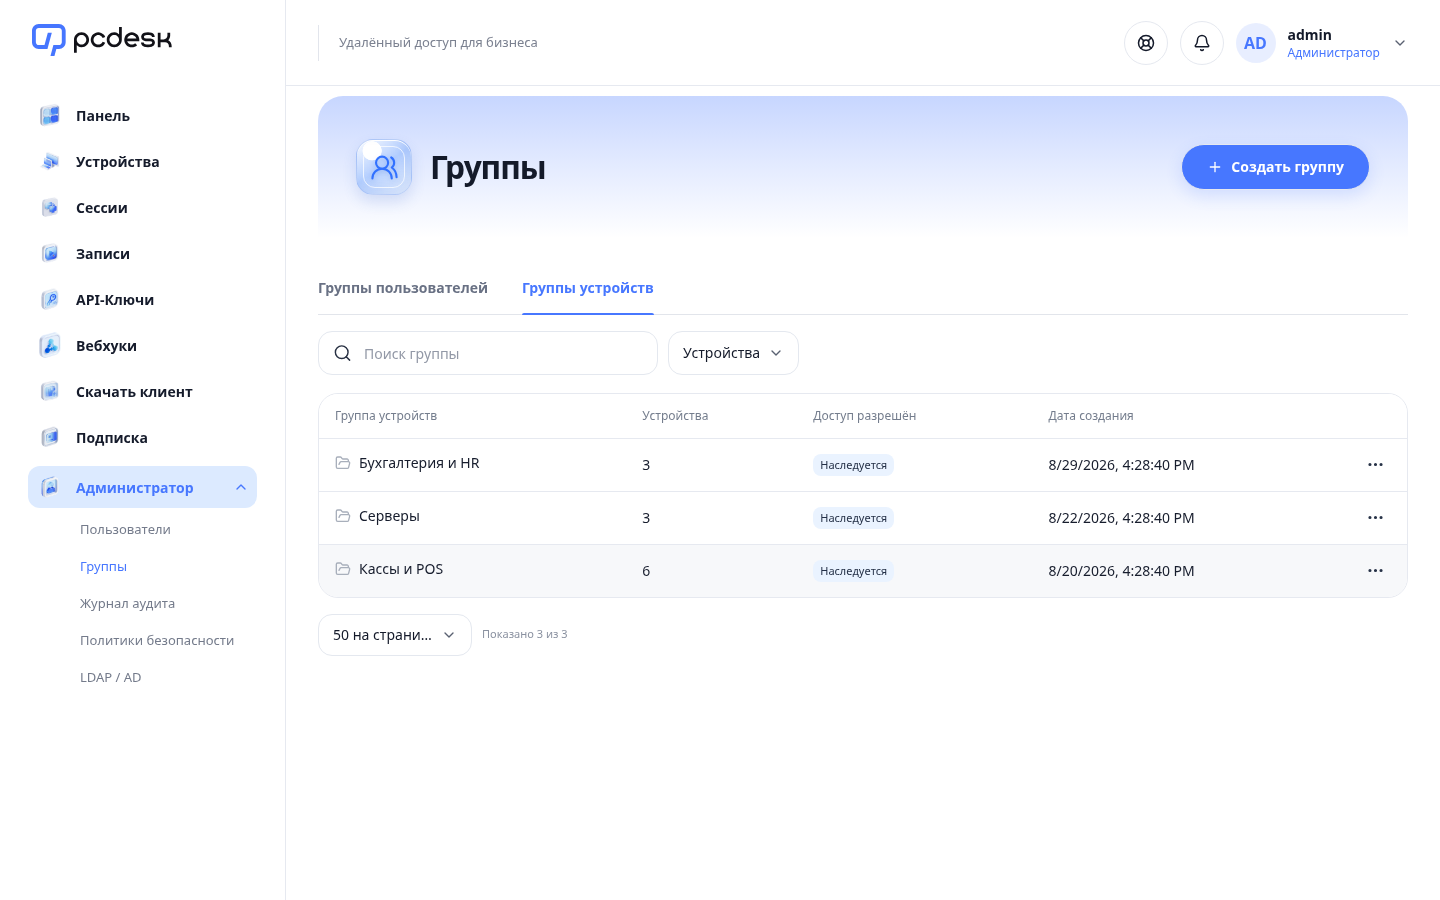Screen dimensions: 1440x900
Task: Open the Панель sidebar icon
Action: [50, 116]
